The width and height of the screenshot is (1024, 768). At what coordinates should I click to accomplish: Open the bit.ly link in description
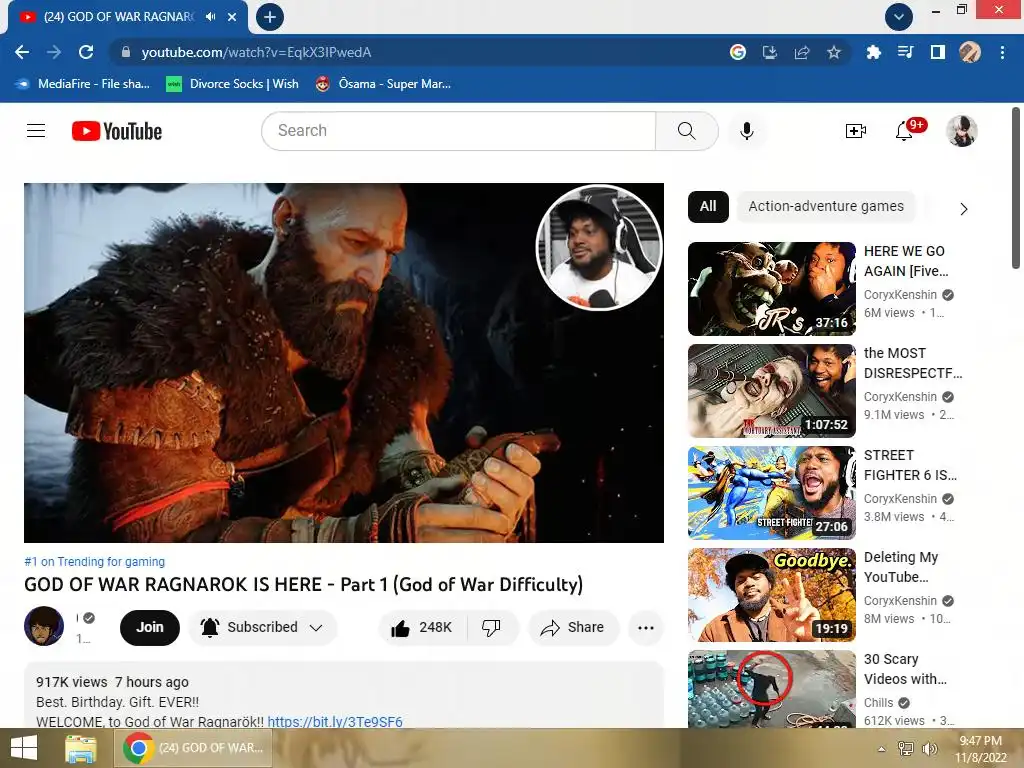(x=335, y=722)
